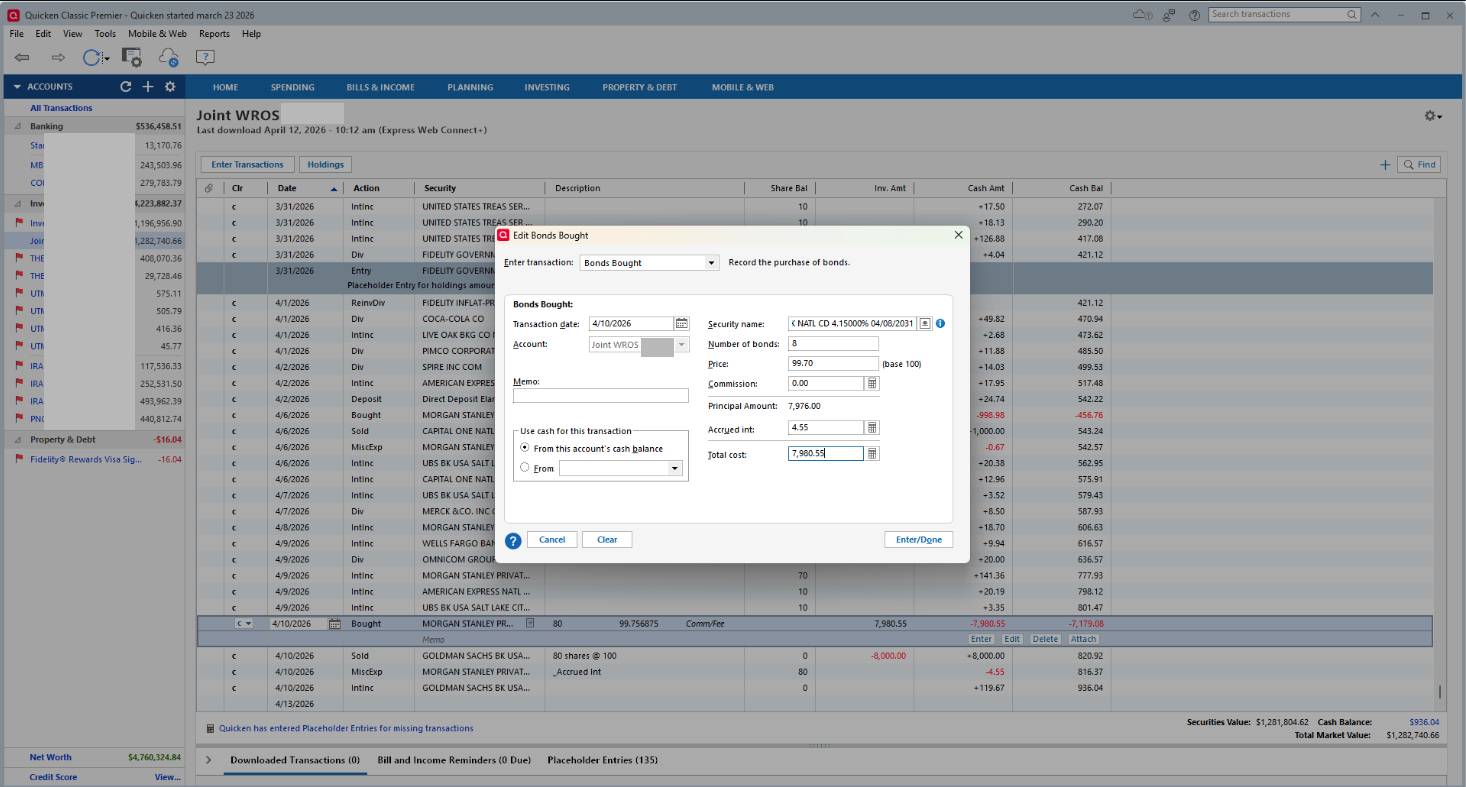1466x787 pixels.
Task: Click question mark help icon in title bar
Action: pos(1194,15)
